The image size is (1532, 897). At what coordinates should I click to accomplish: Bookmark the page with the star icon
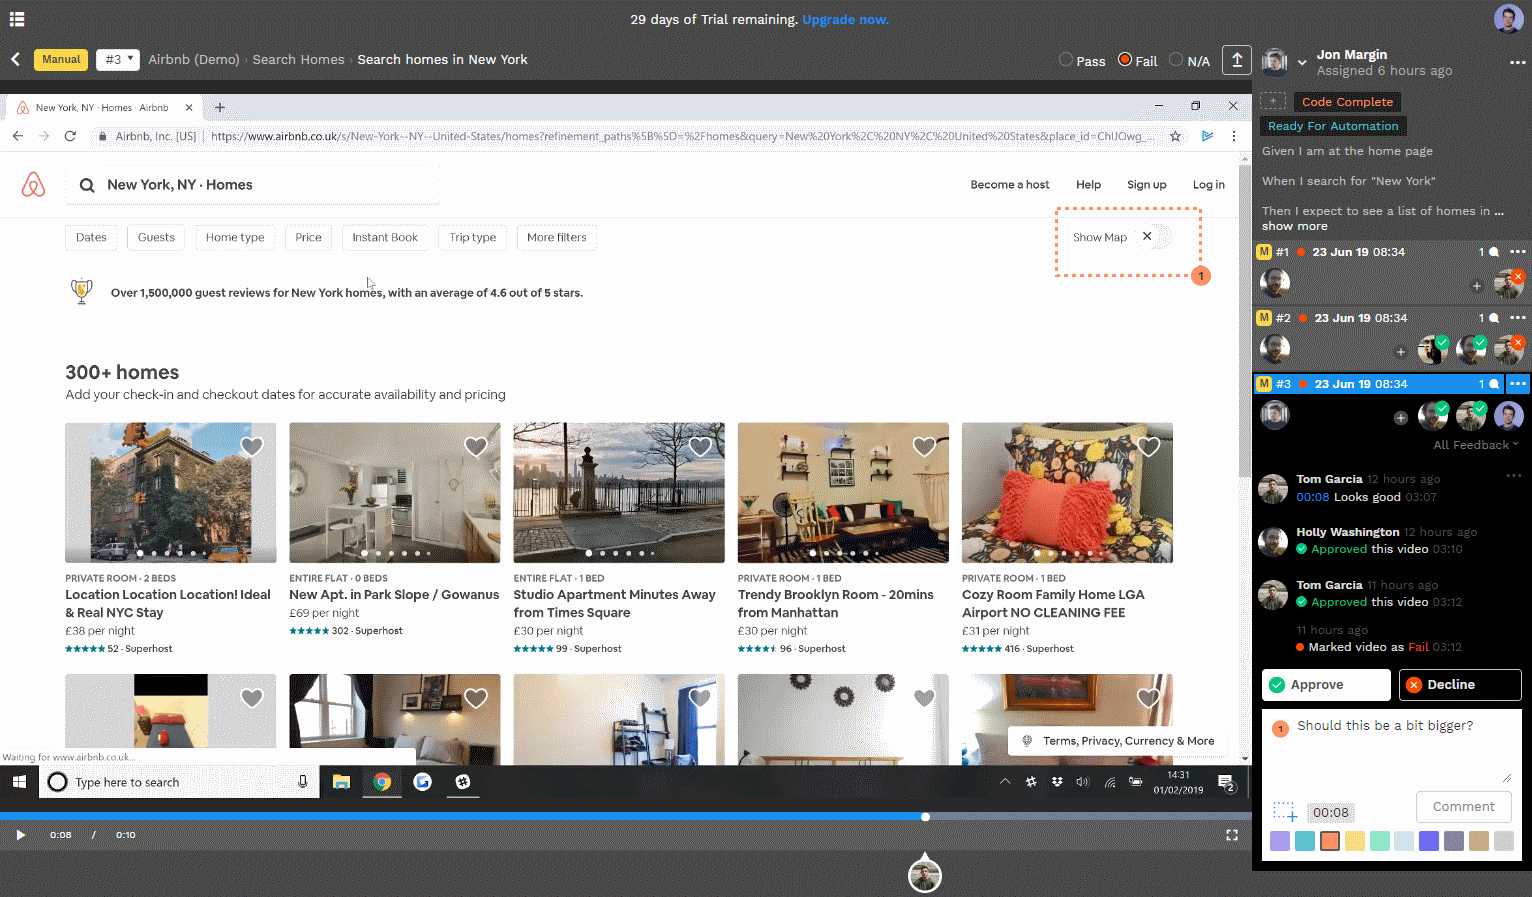click(1176, 136)
